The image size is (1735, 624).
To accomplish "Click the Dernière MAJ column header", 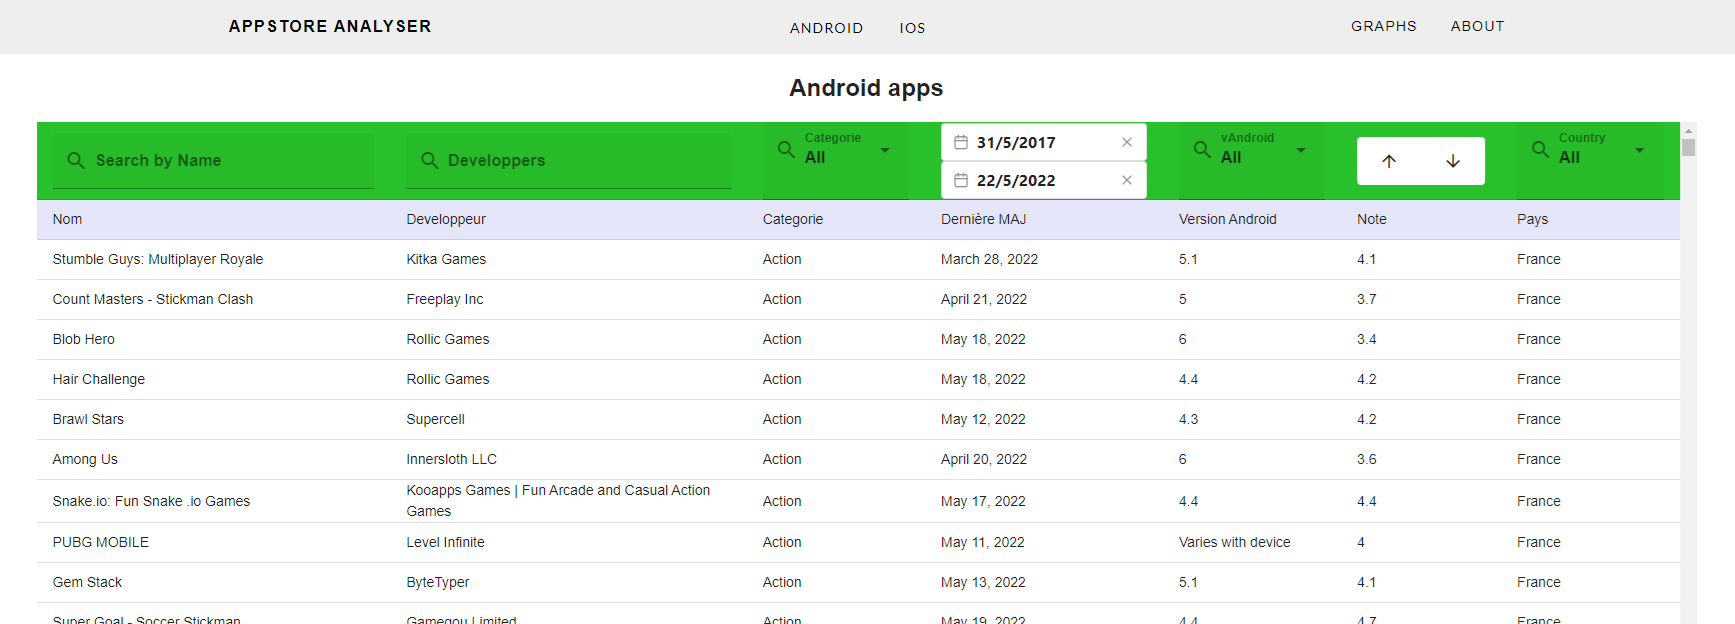I will pyautogui.click(x=983, y=219).
